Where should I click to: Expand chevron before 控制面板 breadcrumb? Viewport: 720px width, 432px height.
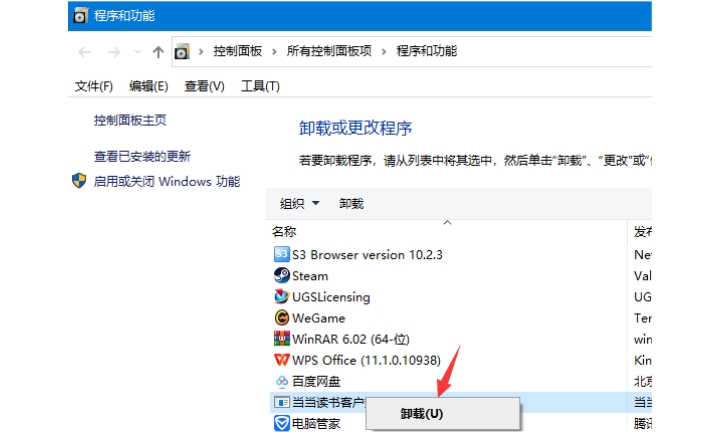tap(201, 51)
